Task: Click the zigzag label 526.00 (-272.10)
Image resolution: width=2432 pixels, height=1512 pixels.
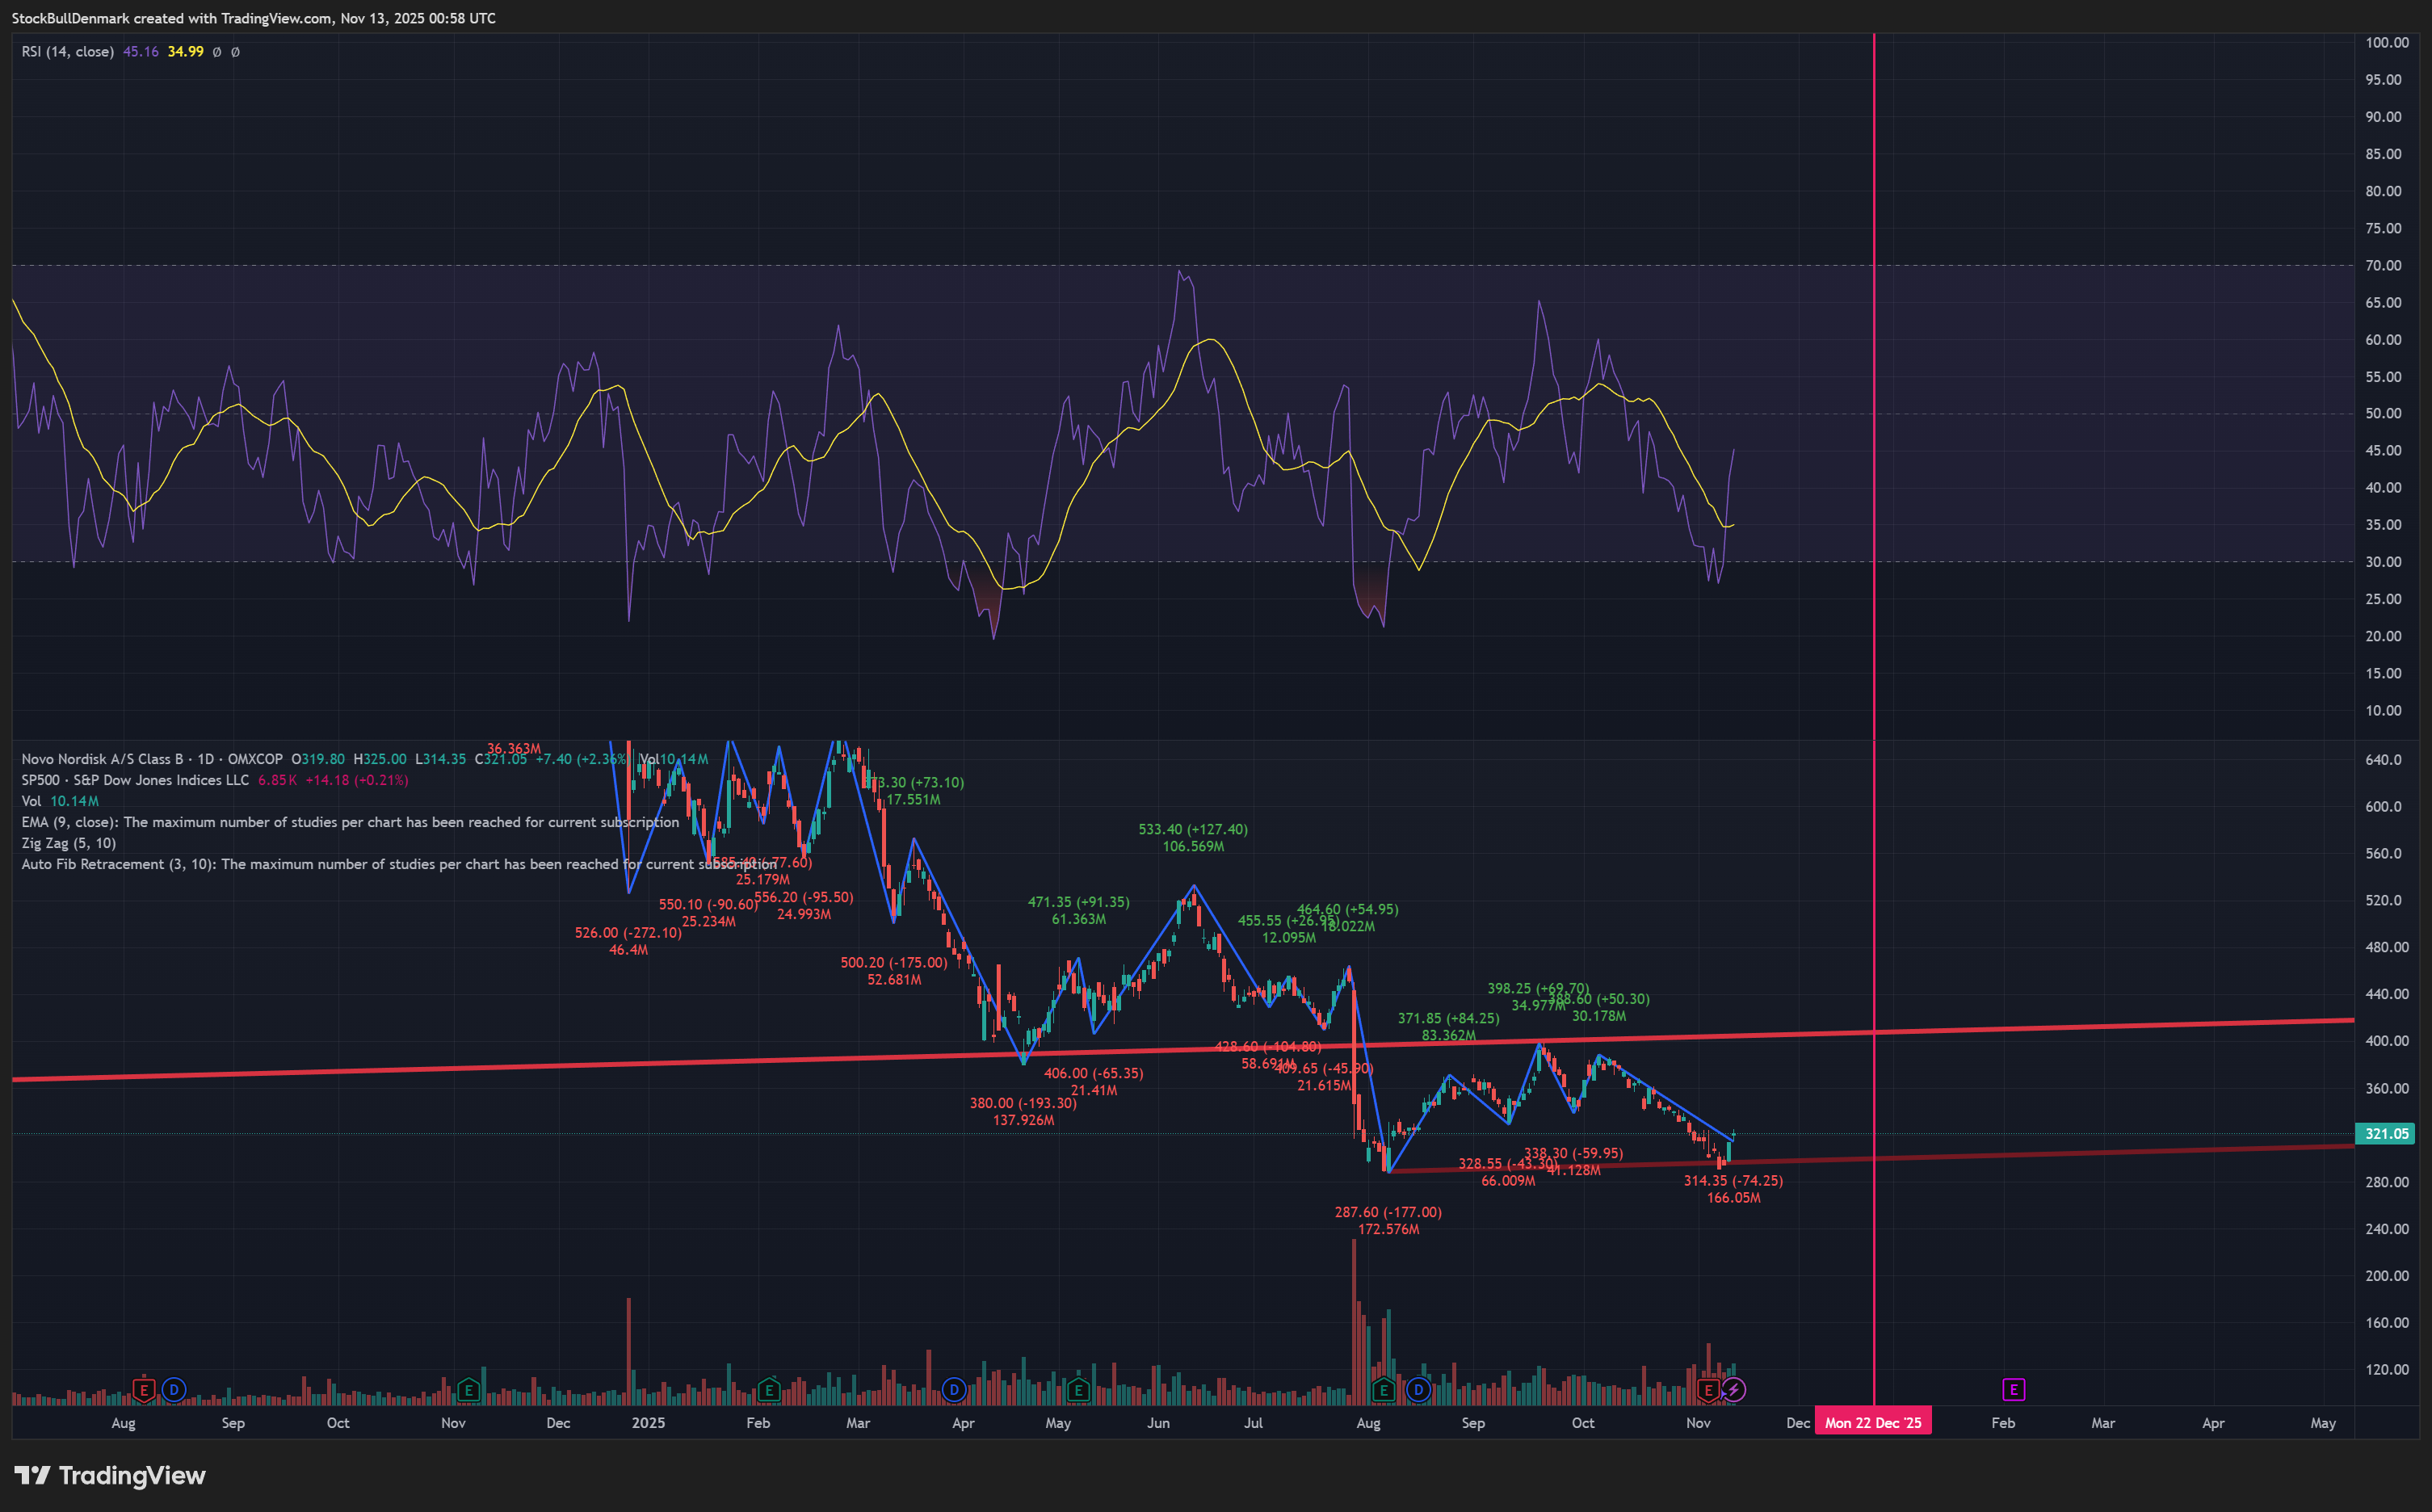Action: pos(628,933)
